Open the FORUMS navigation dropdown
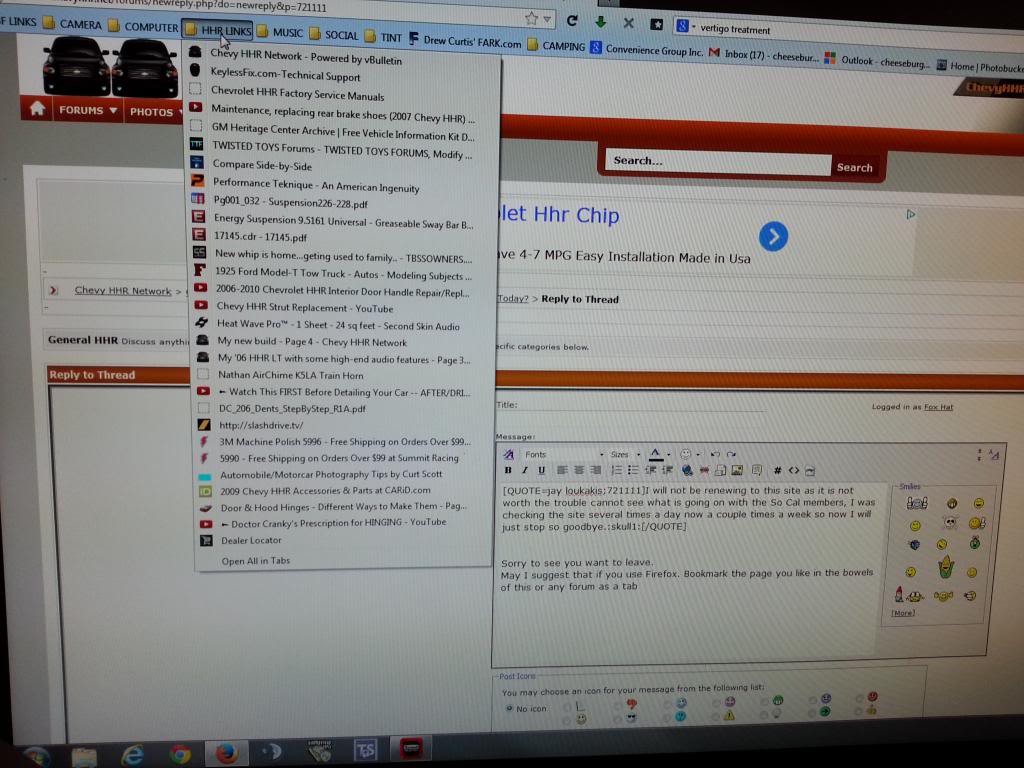Viewport: 1024px width, 768px height. [86, 110]
